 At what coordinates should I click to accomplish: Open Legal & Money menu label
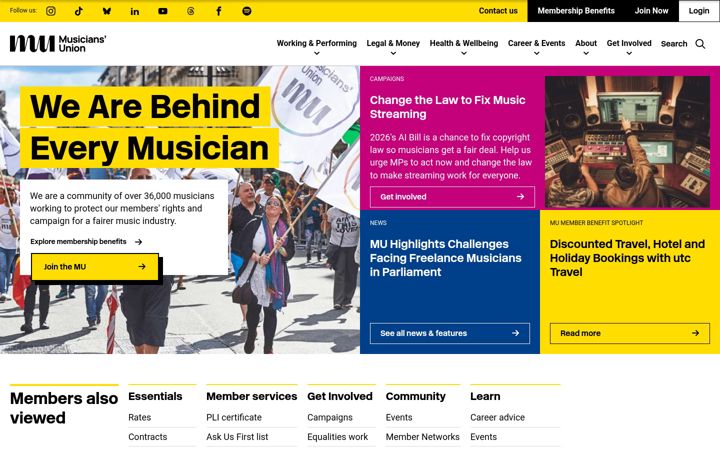point(393,43)
